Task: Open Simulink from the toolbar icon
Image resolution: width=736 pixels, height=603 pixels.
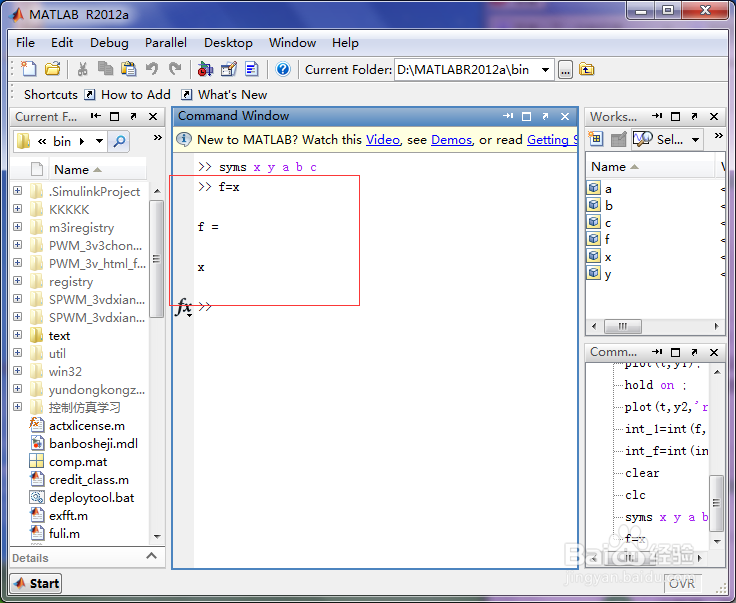Action: [x=205, y=69]
